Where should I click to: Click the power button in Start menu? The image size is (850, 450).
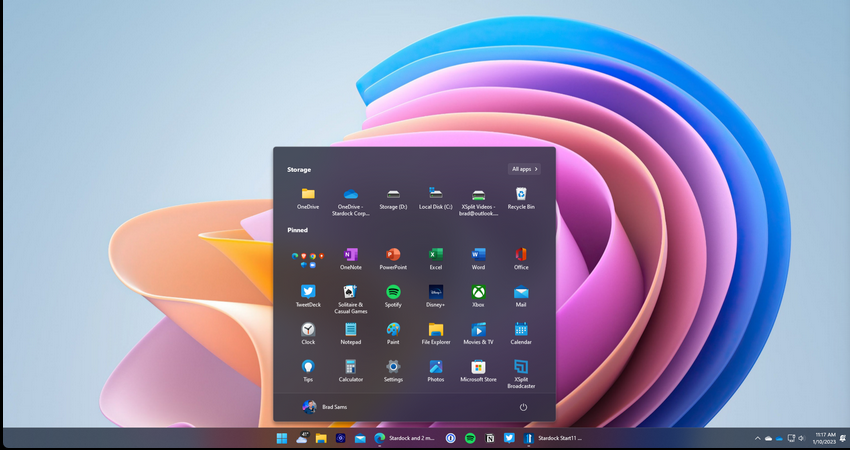click(x=523, y=407)
